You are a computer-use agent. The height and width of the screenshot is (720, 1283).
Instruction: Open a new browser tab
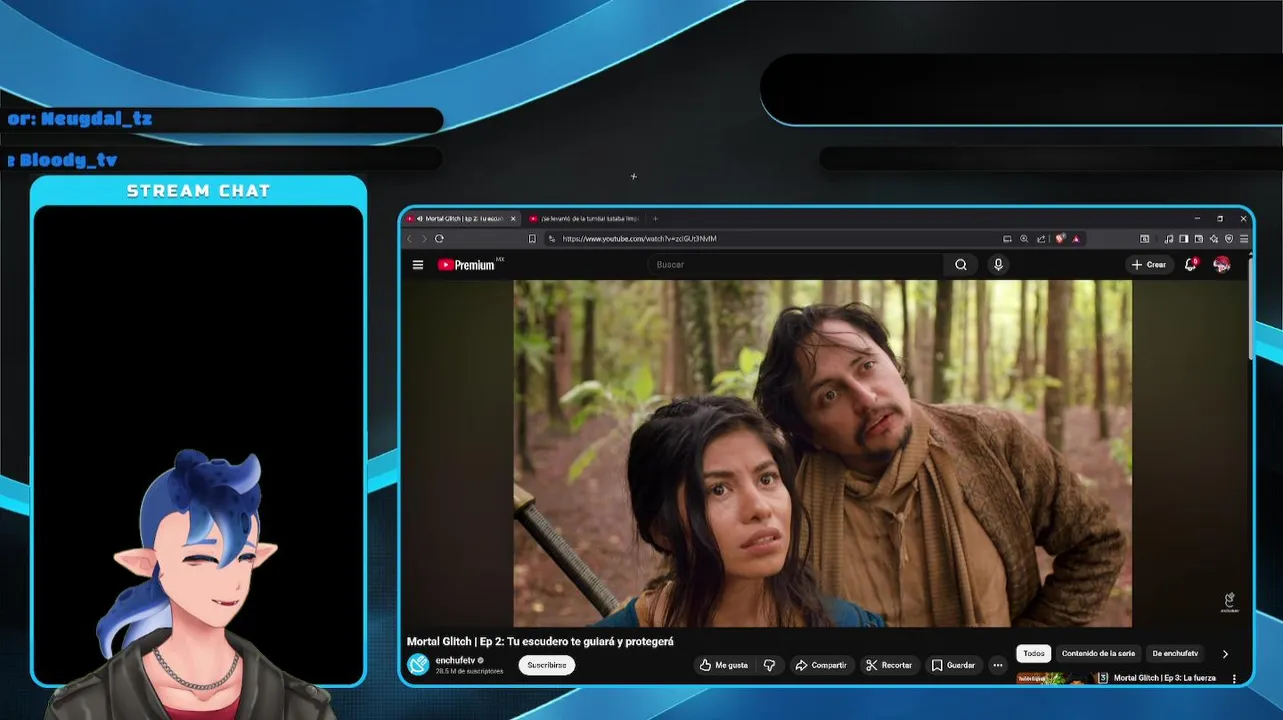(656, 218)
